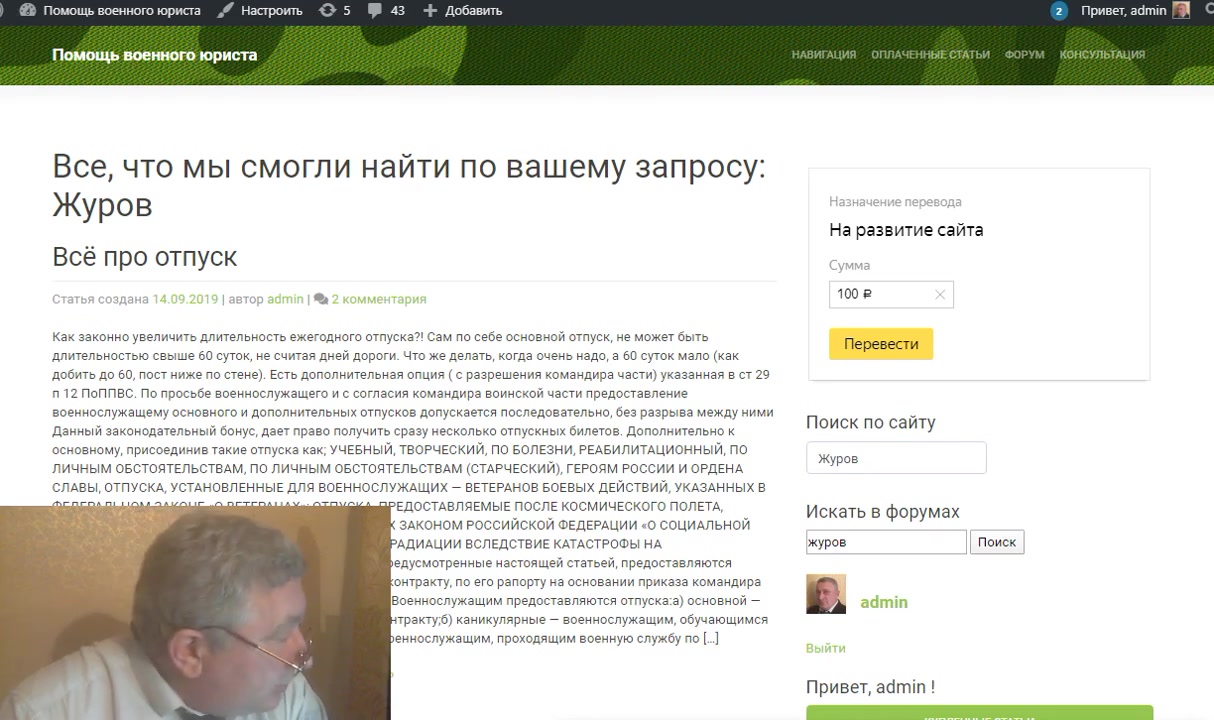Click the На развитие сайта payment purpose text
The width and height of the screenshot is (1214, 720).
906,230
